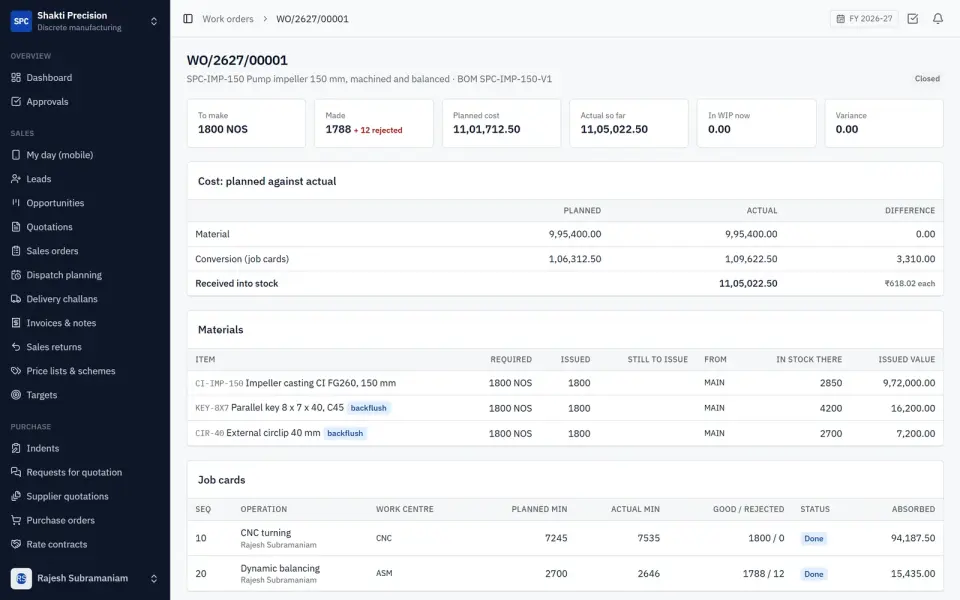
Task: Open Opportunities in the sidebar
Action: [x=55, y=203]
